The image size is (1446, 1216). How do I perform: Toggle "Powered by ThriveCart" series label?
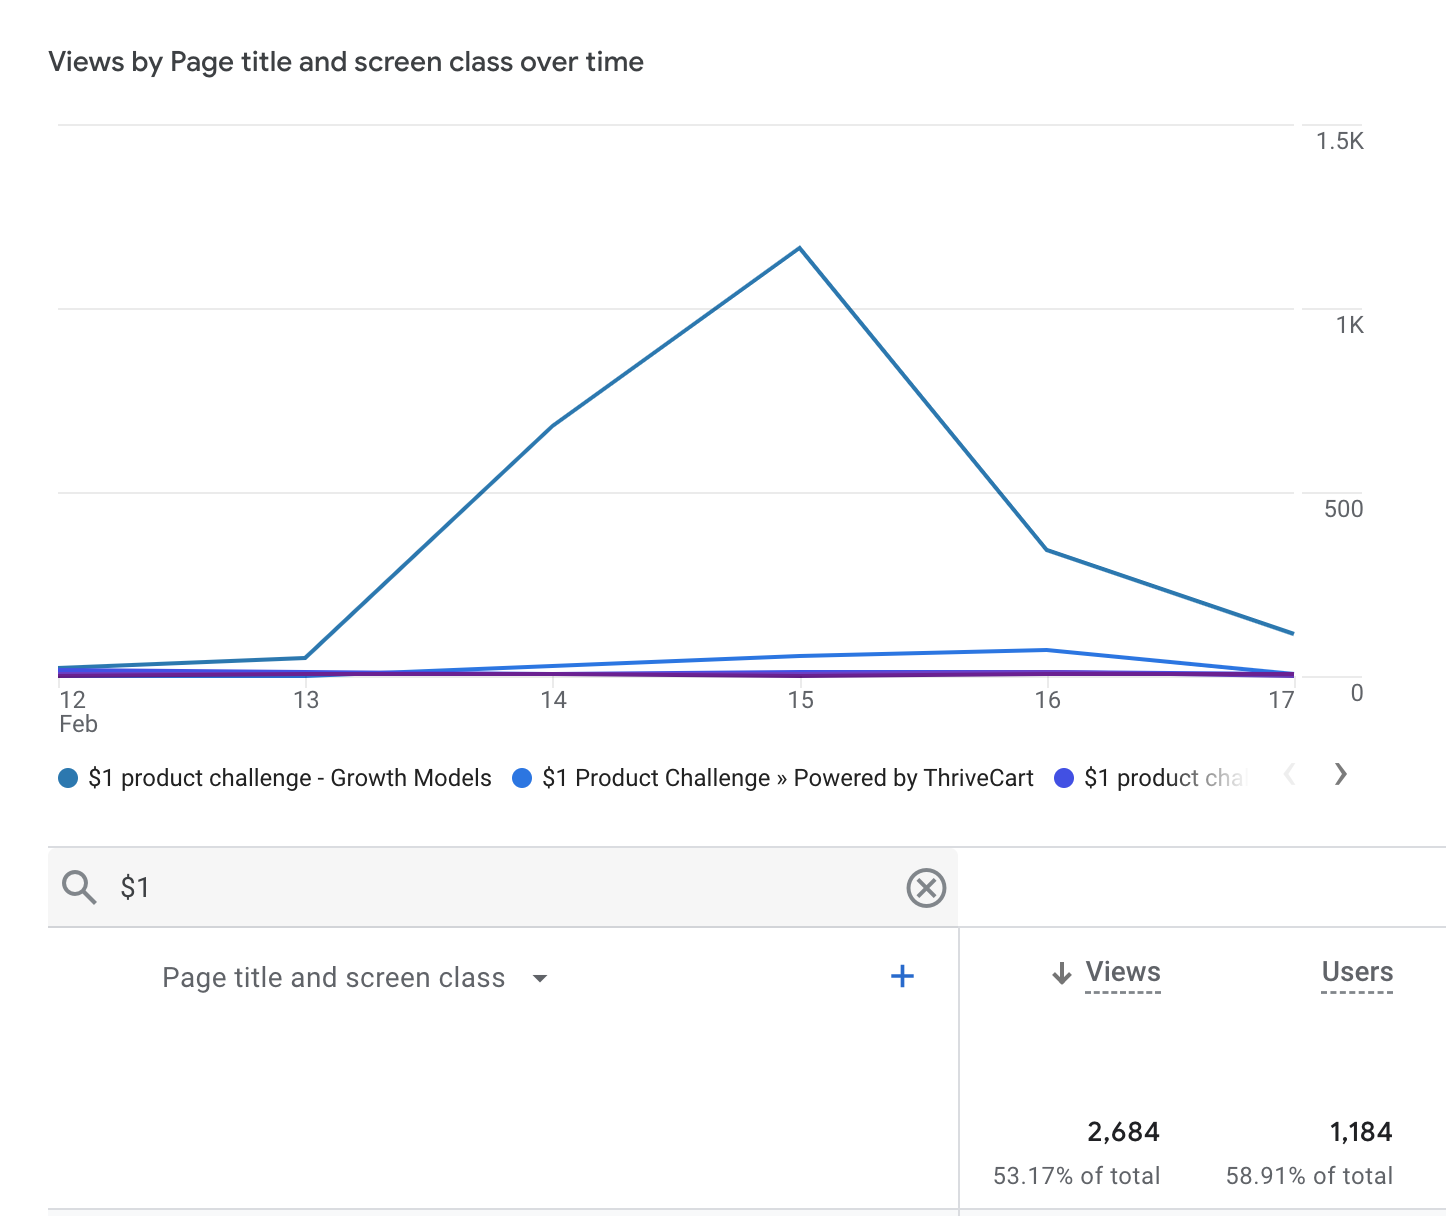(x=787, y=778)
